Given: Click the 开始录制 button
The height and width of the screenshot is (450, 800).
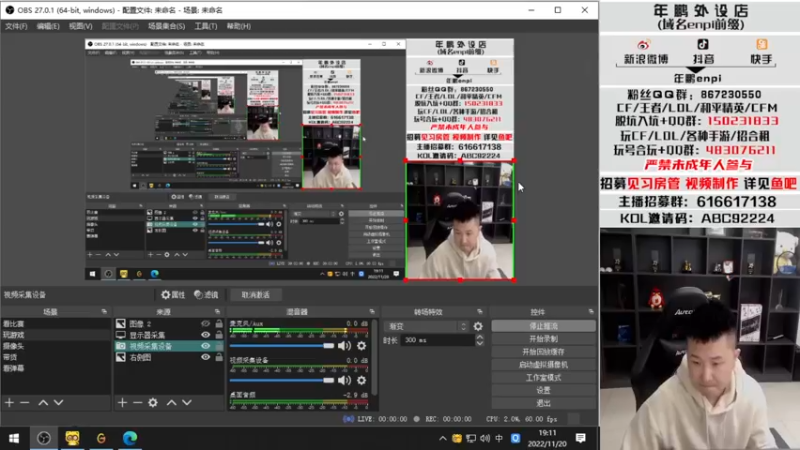Looking at the screenshot, I should (x=543, y=339).
